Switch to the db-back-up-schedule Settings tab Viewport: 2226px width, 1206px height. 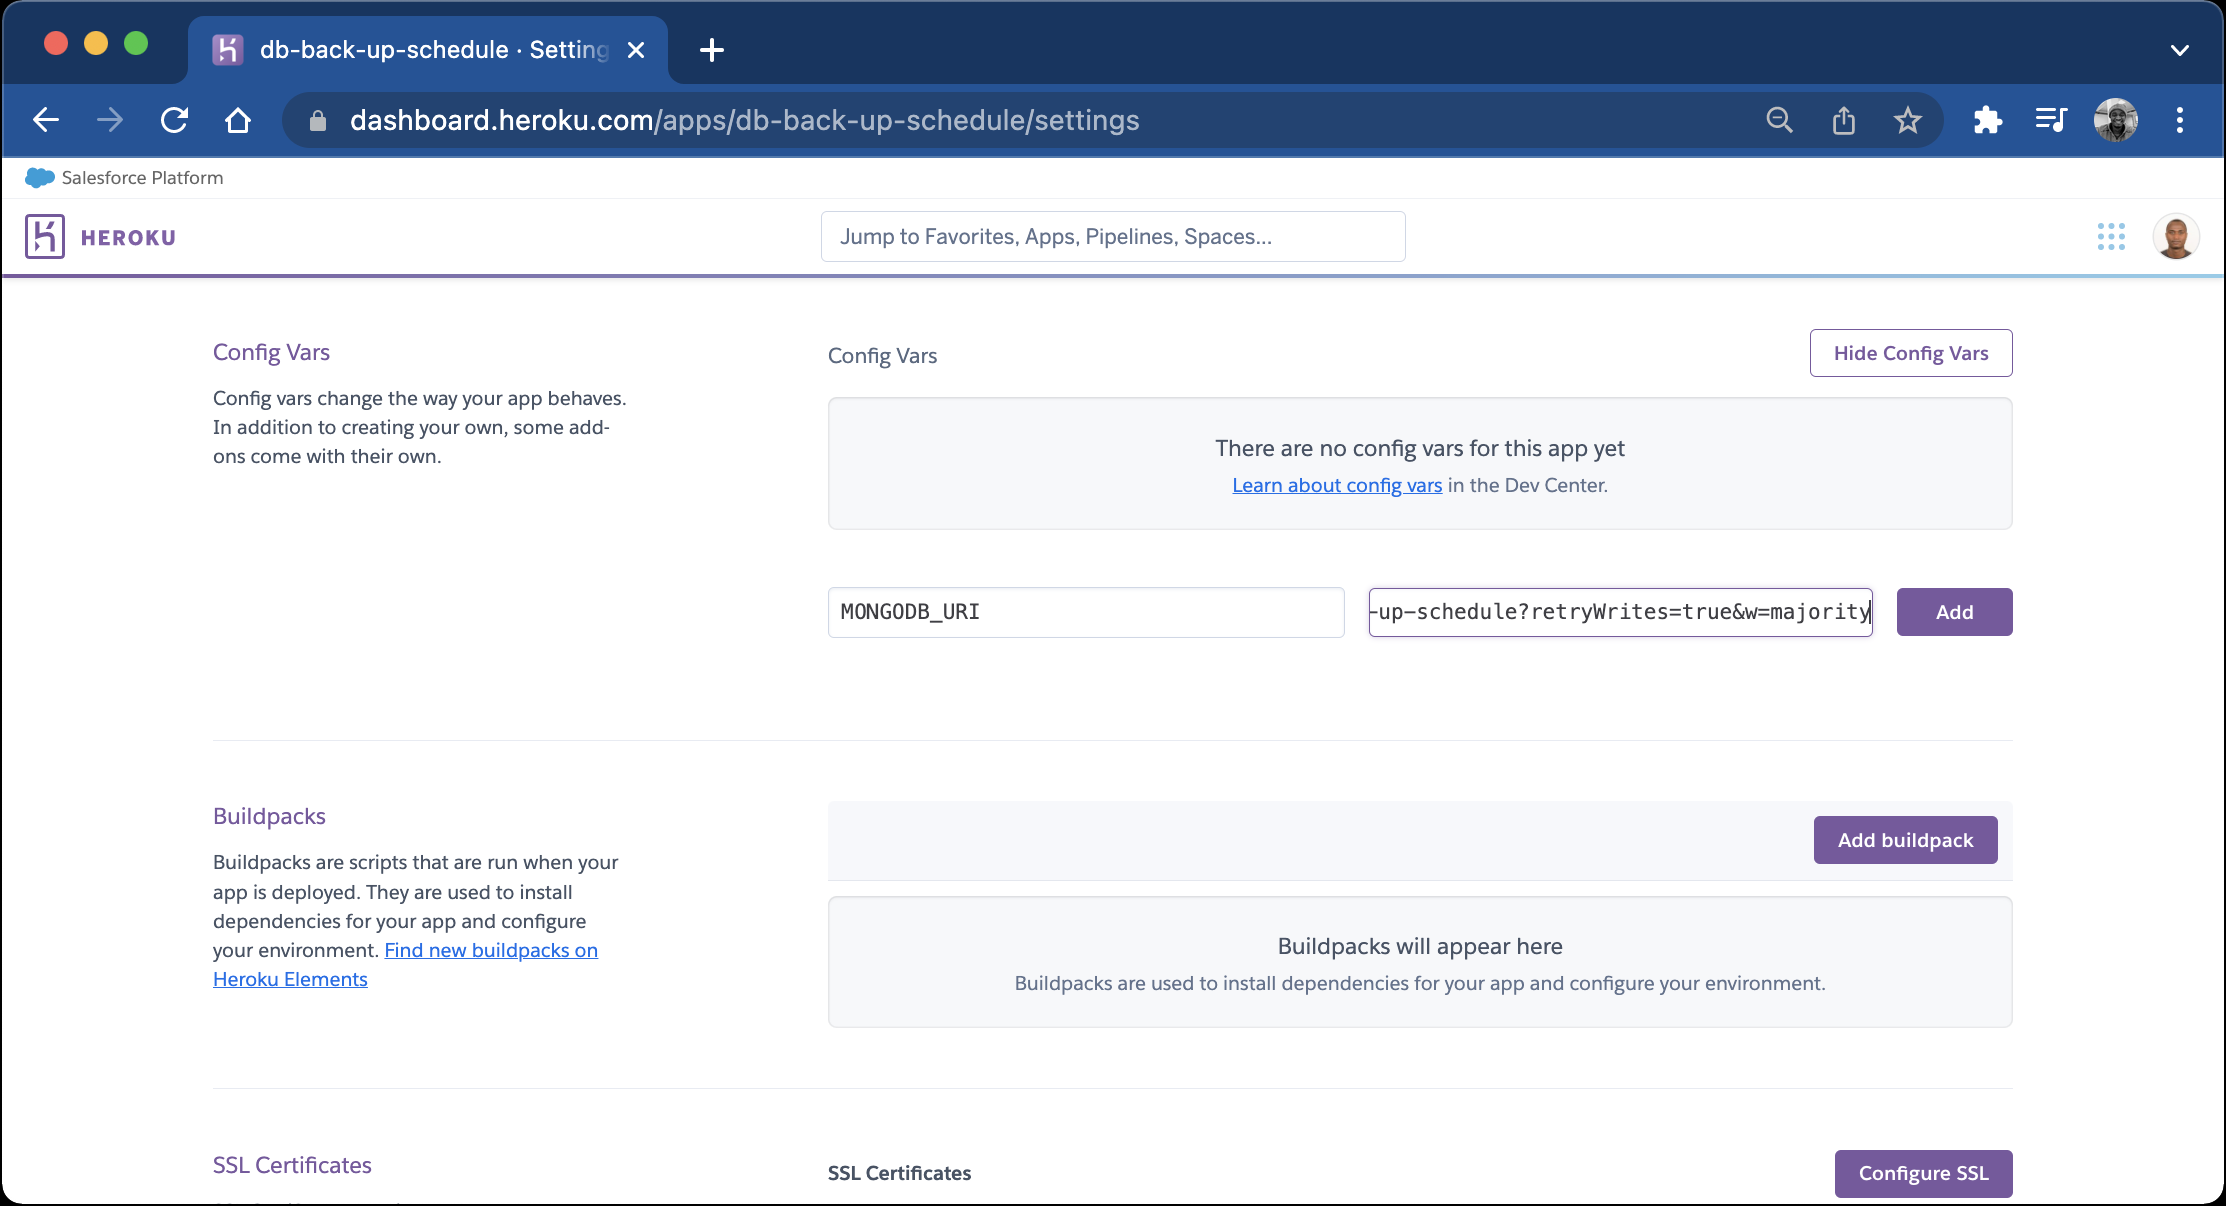(420, 49)
